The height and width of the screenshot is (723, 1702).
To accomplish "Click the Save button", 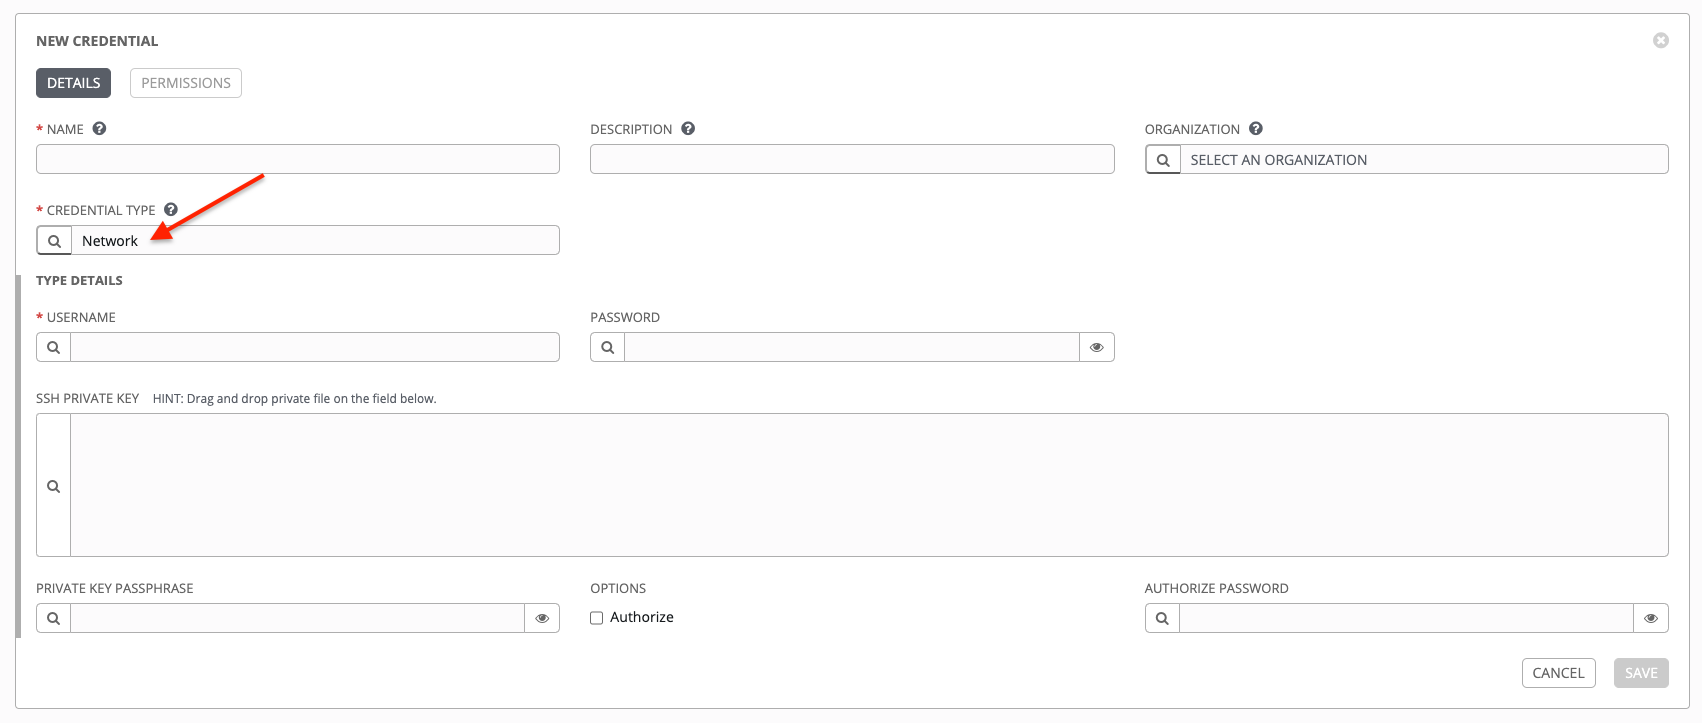I will pos(1641,673).
